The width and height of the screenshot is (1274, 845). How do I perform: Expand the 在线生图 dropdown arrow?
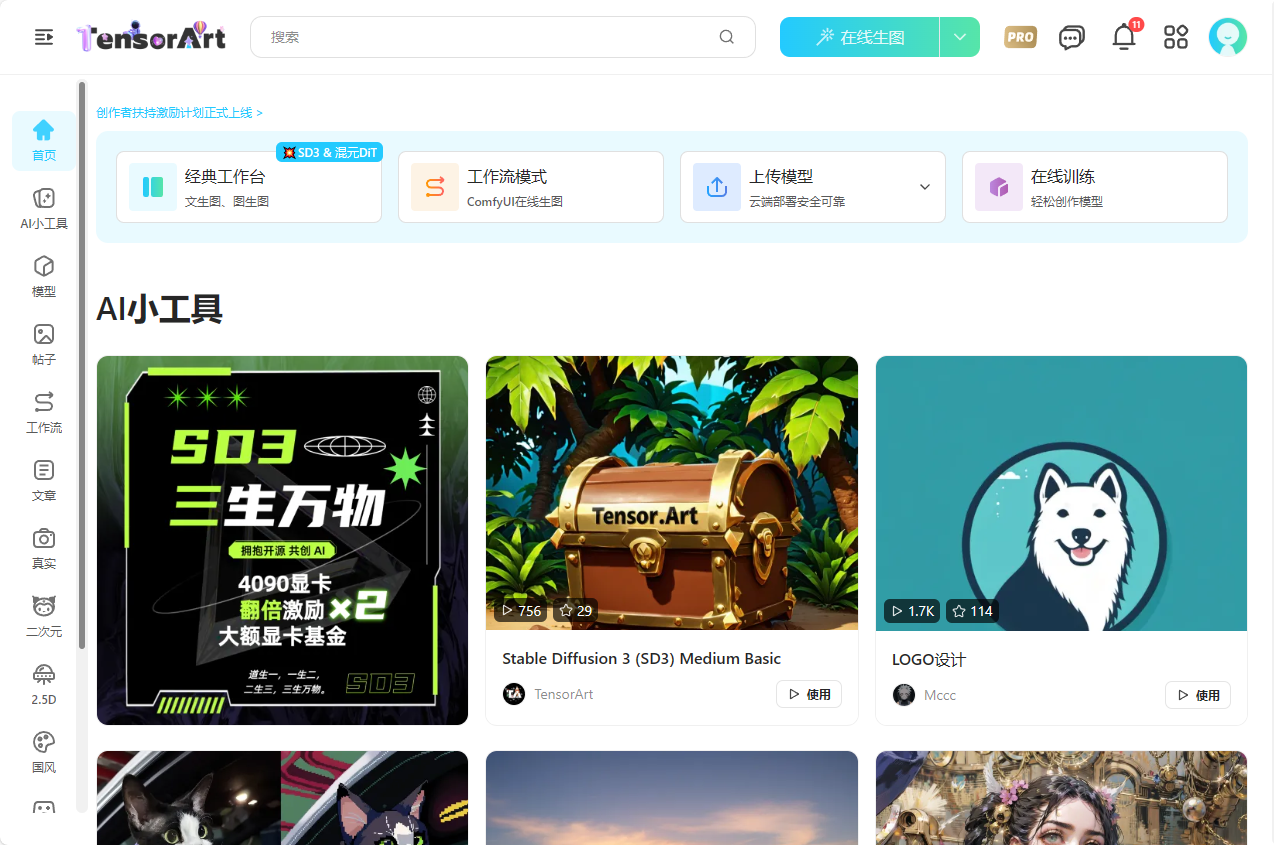coord(960,37)
